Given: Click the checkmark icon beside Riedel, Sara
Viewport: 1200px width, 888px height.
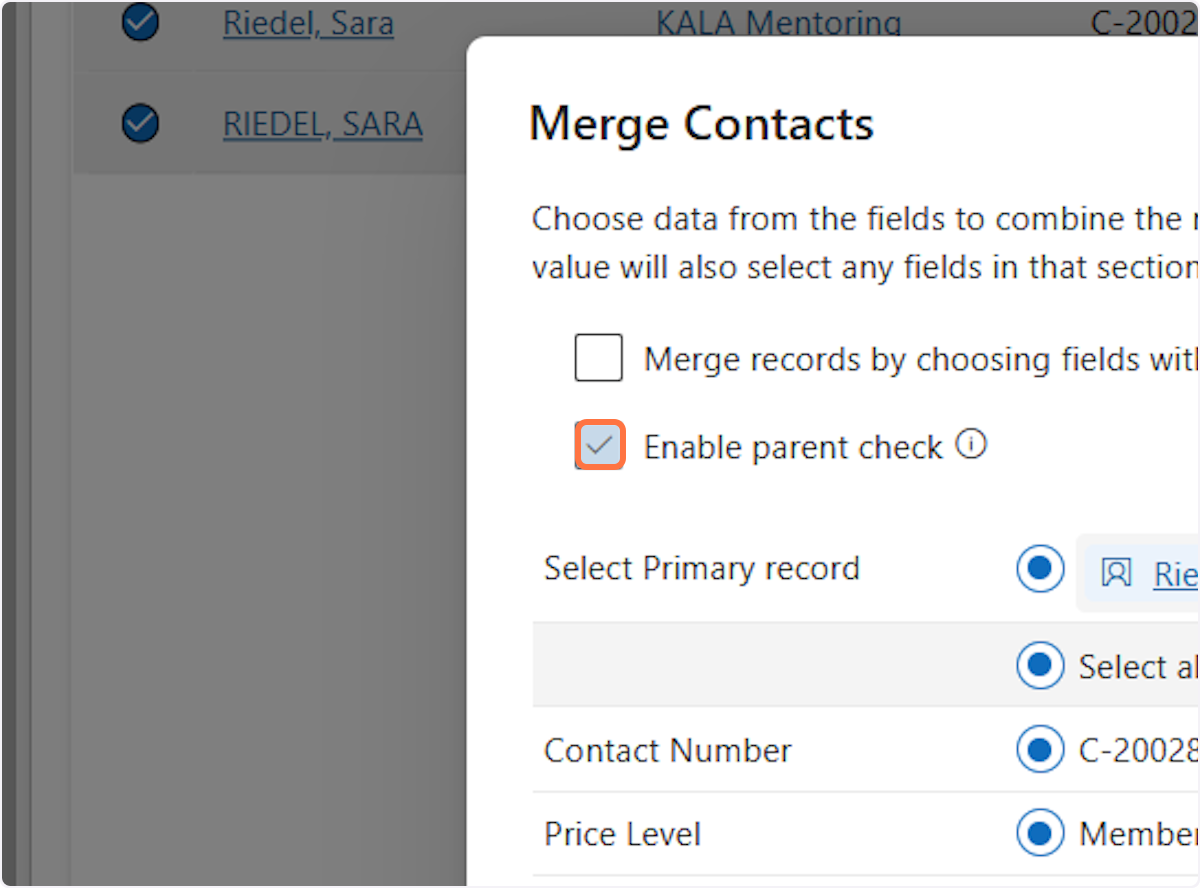Looking at the screenshot, I should click(140, 22).
